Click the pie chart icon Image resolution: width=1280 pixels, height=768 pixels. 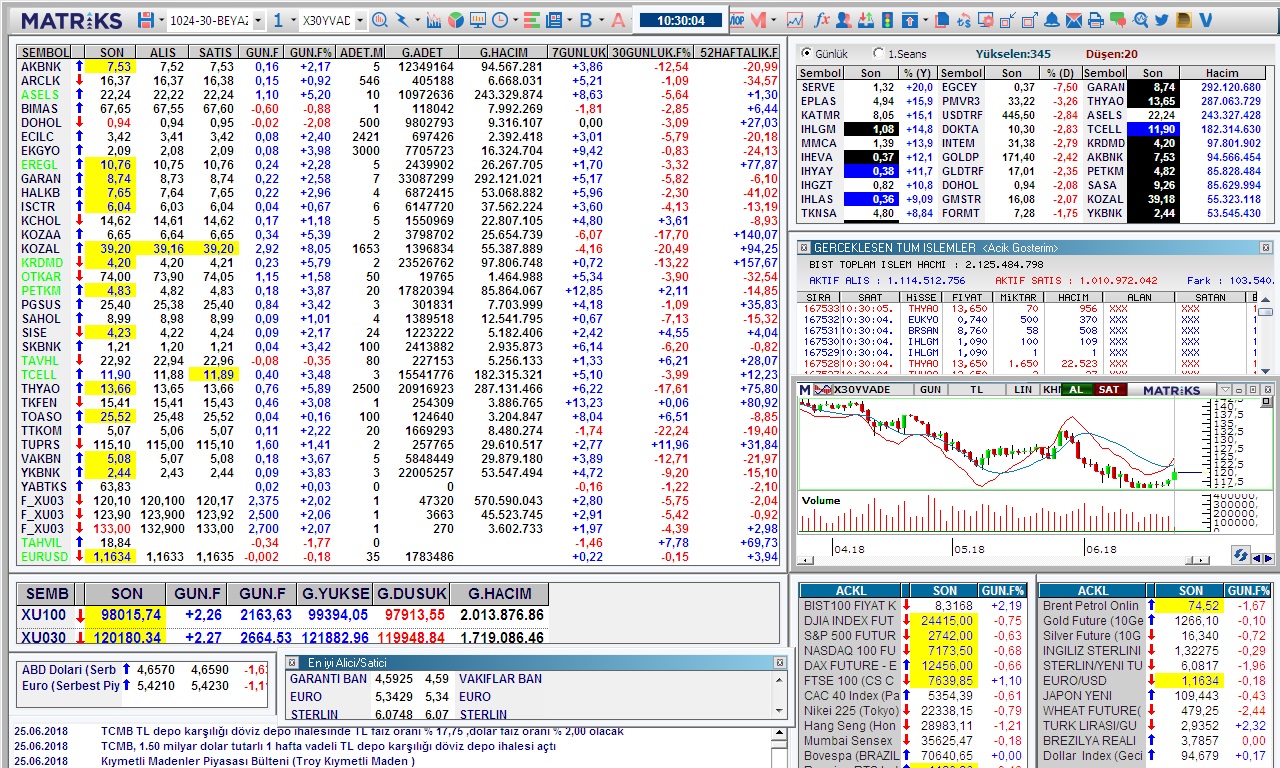(x=455, y=20)
